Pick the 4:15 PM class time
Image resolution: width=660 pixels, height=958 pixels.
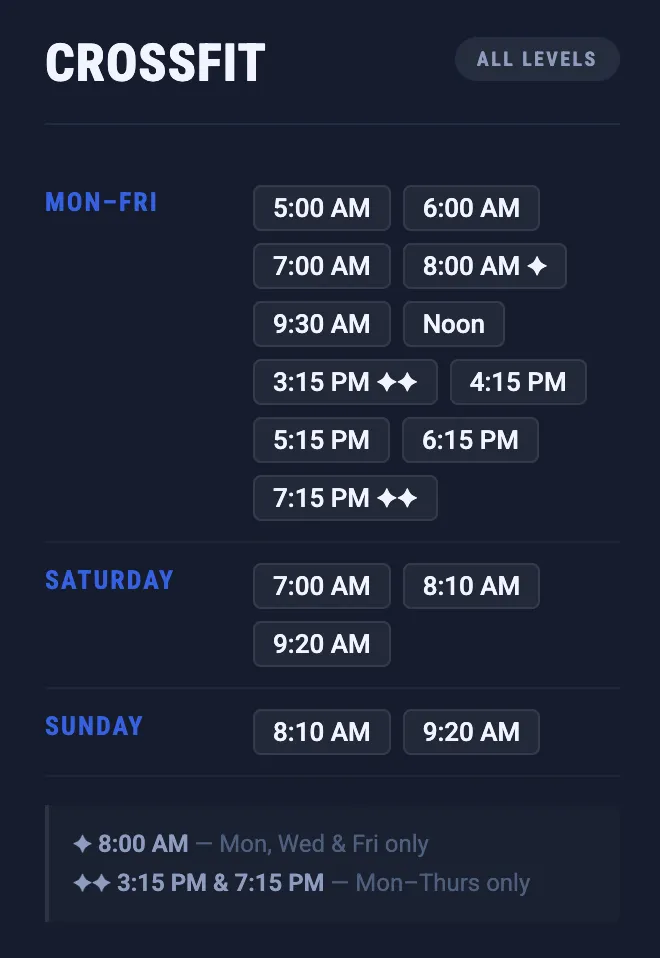[x=518, y=382]
